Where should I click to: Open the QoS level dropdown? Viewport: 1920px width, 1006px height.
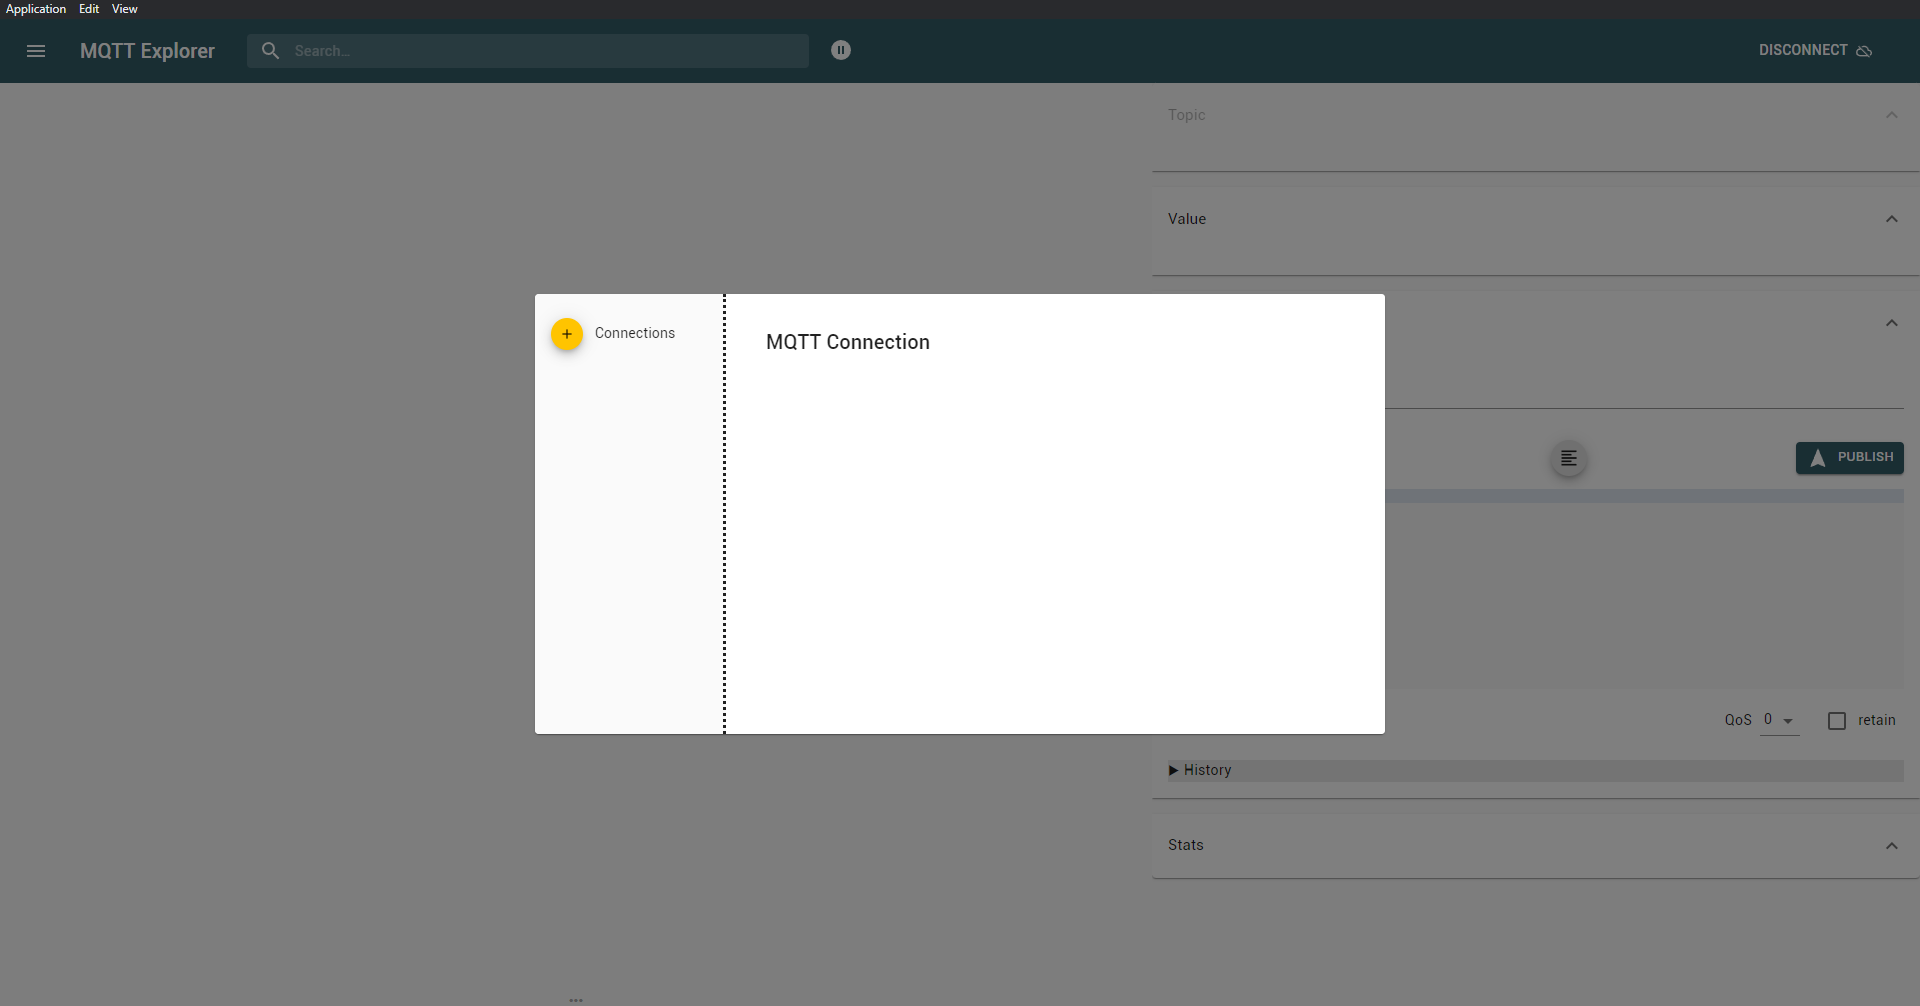[x=1779, y=719]
